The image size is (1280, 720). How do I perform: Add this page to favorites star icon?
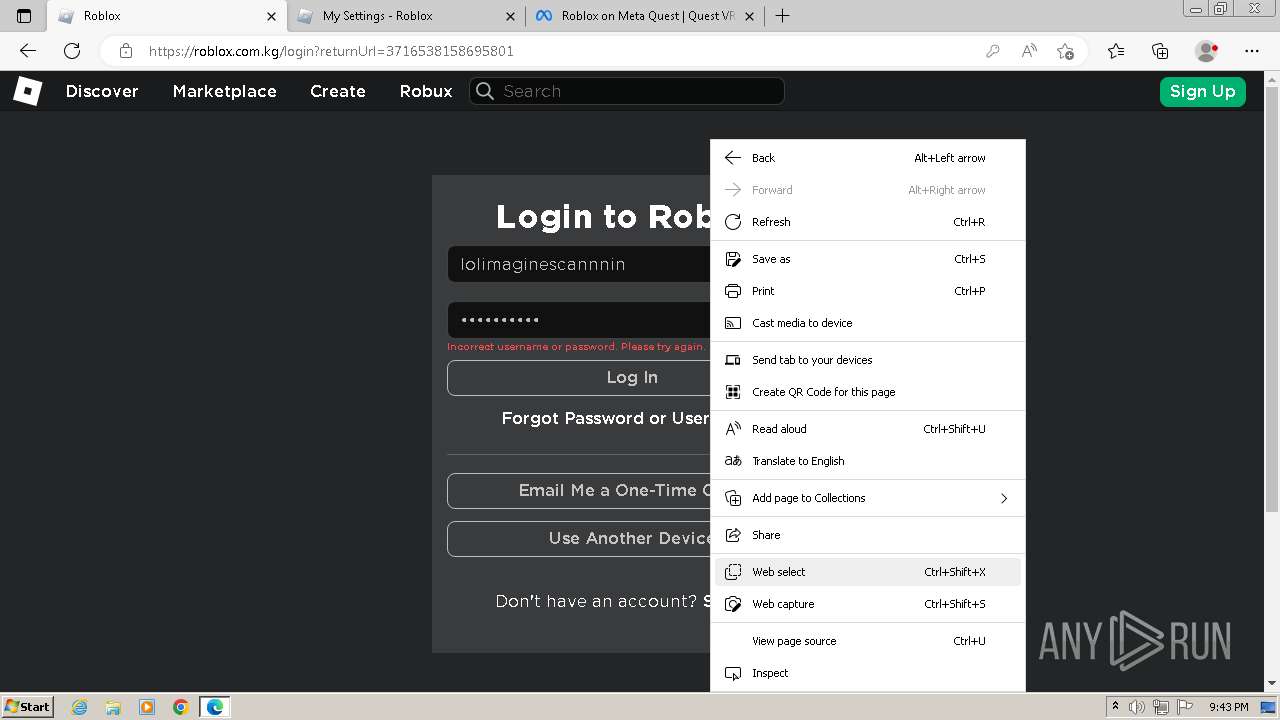click(x=1065, y=51)
